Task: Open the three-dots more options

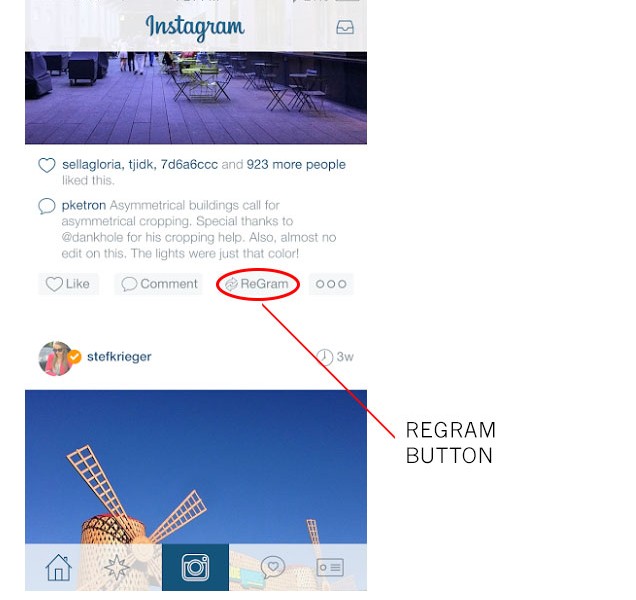Action: tap(331, 284)
